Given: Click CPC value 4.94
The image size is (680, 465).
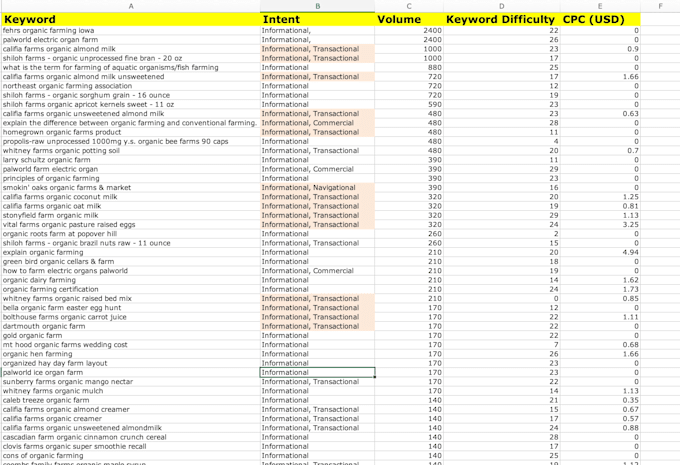Looking at the screenshot, I should [600, 252].
